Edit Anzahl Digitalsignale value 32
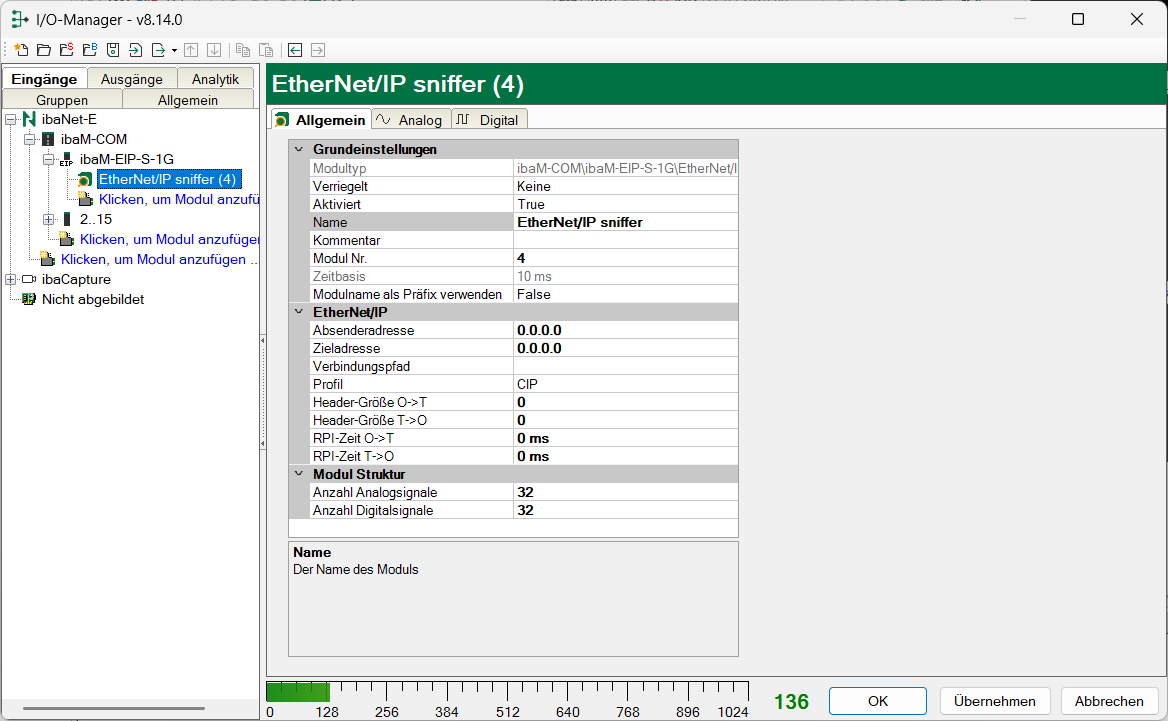The image size is (1168, 721). [626, 510]
